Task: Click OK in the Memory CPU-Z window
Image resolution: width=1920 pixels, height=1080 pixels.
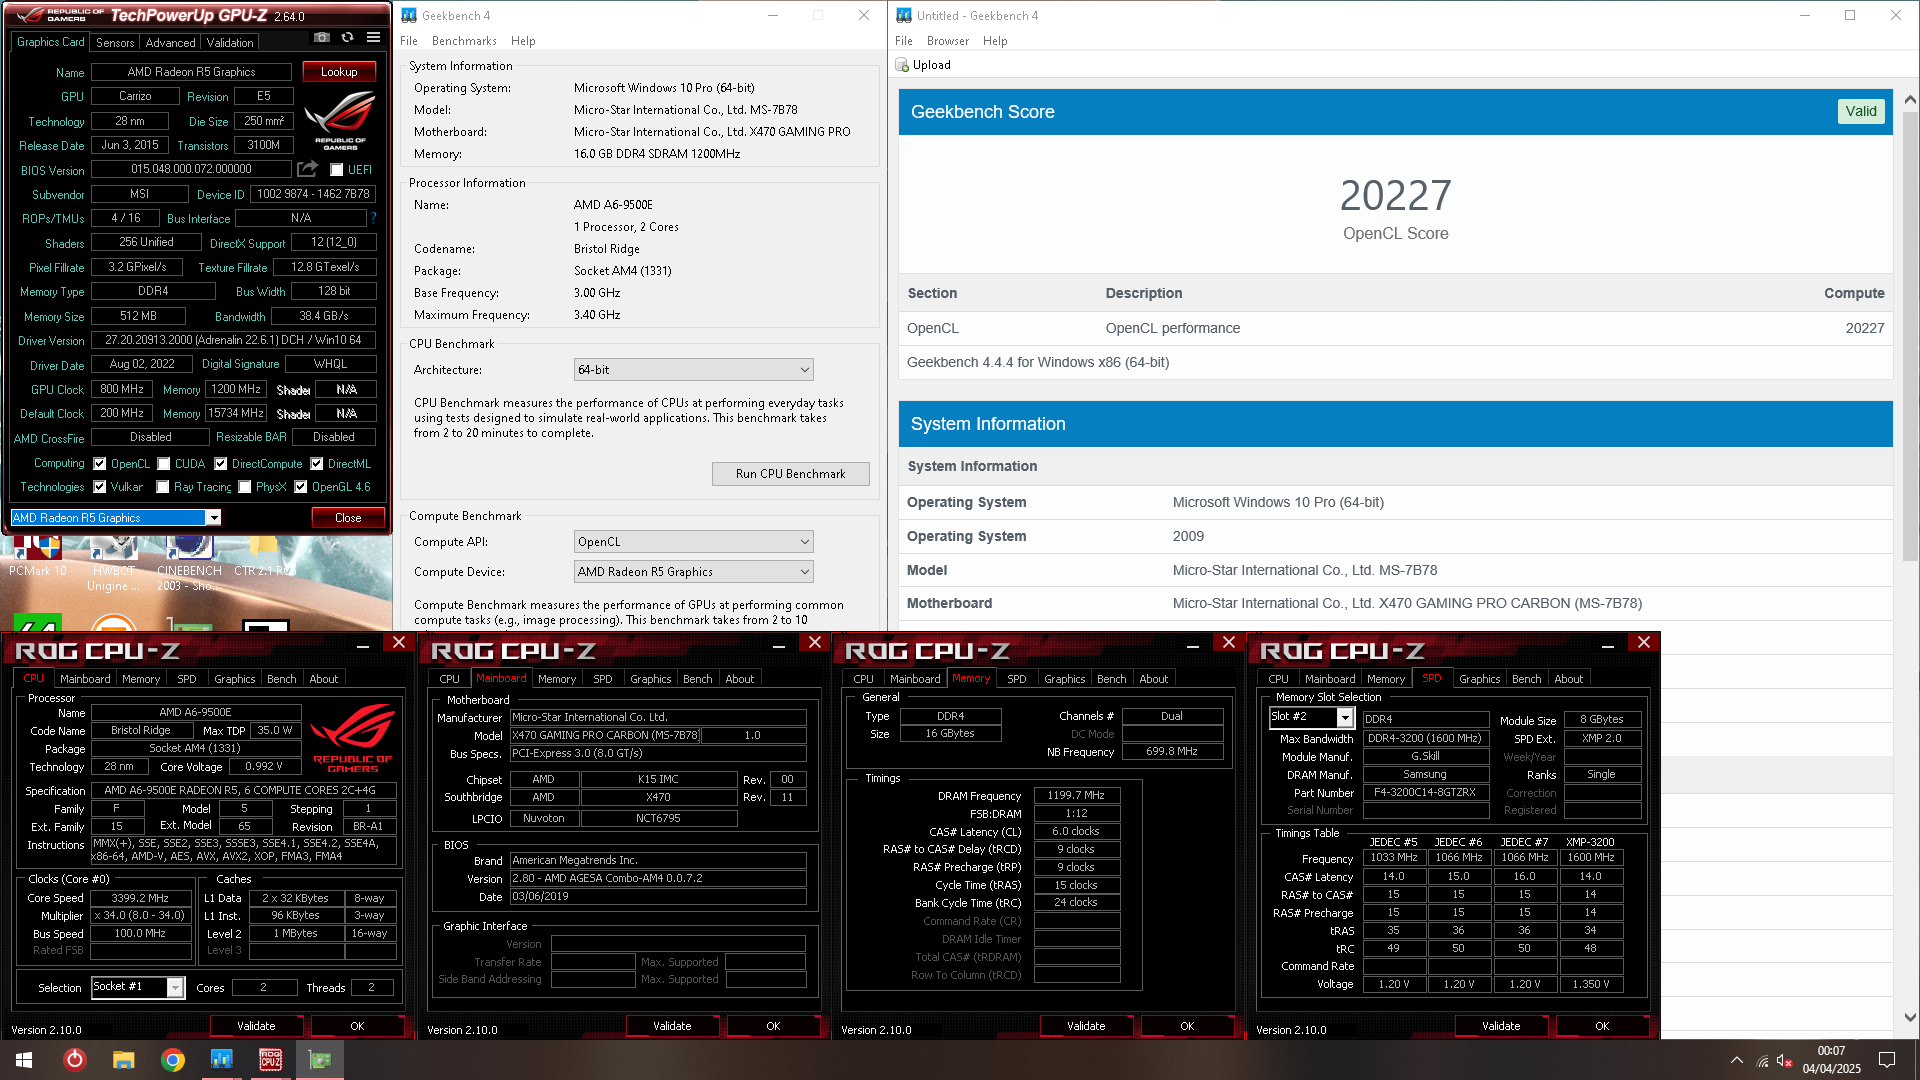Action: click(1187, 1026)
